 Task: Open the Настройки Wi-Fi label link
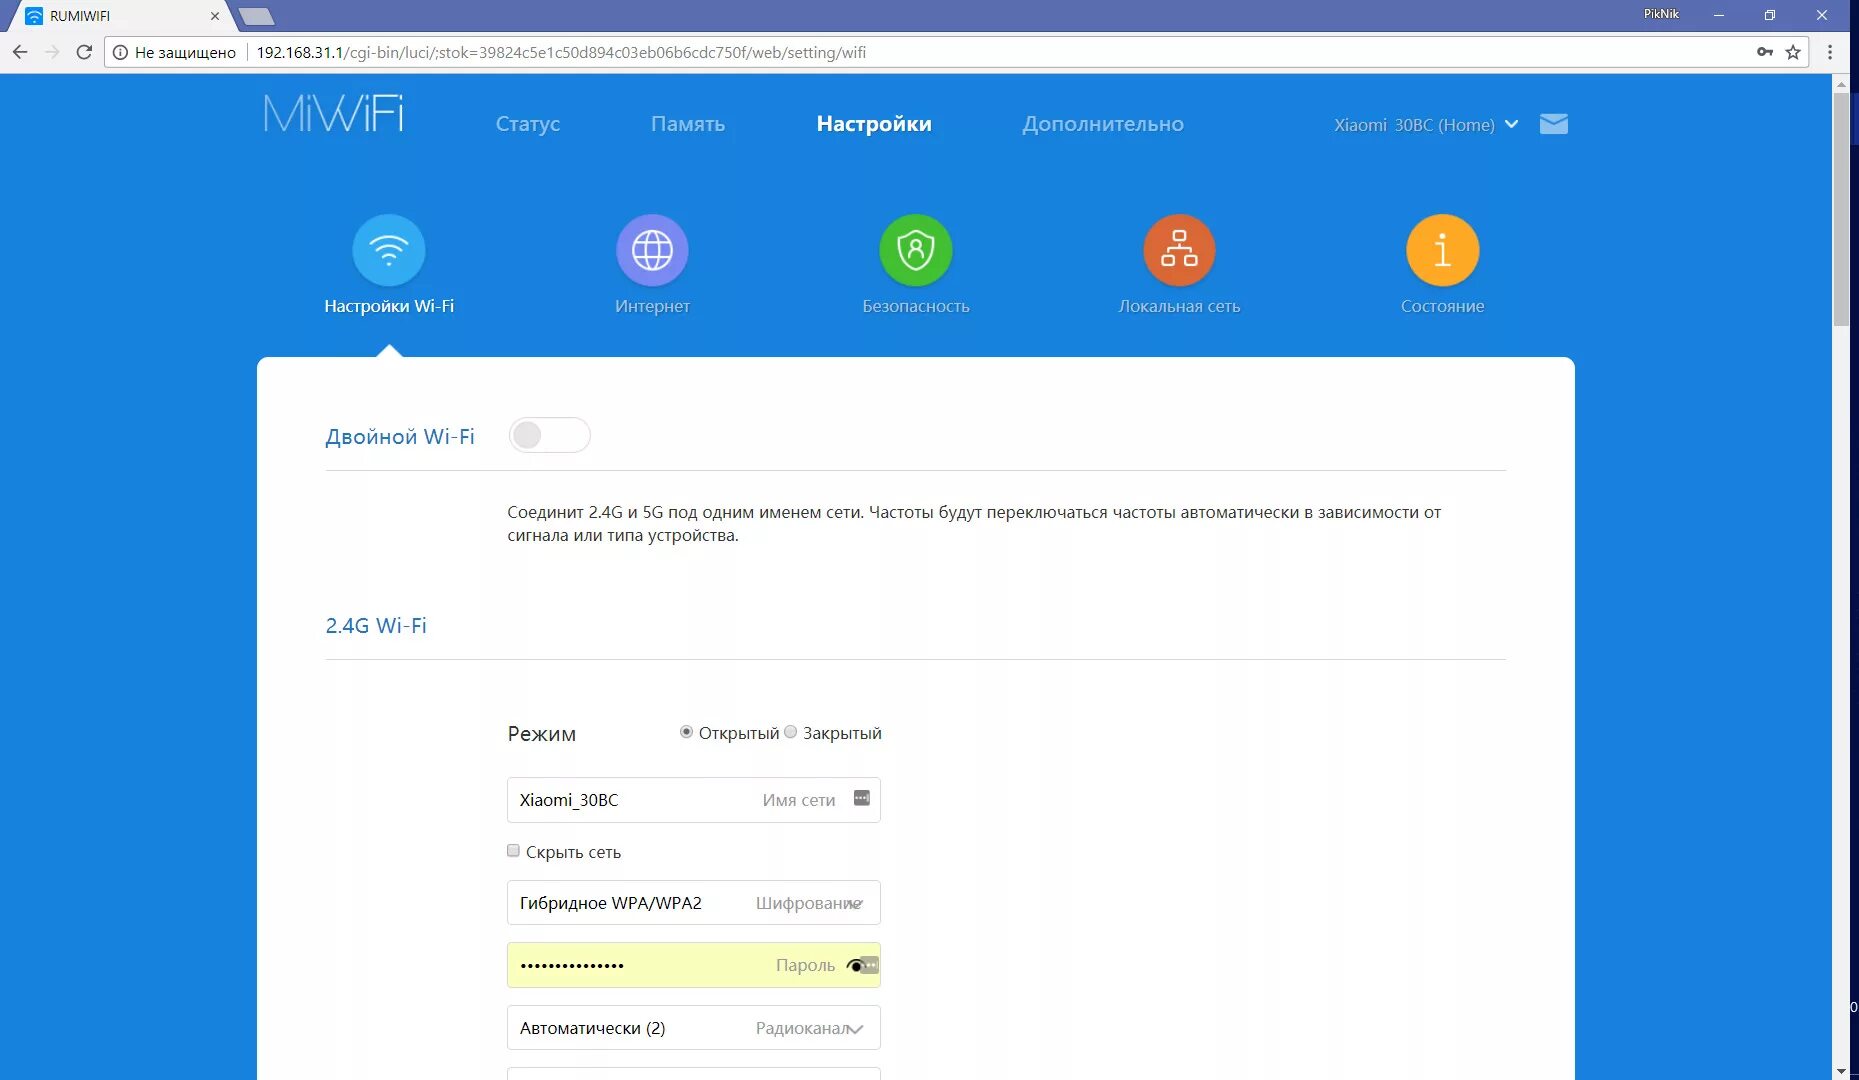[x=389, y=306]
